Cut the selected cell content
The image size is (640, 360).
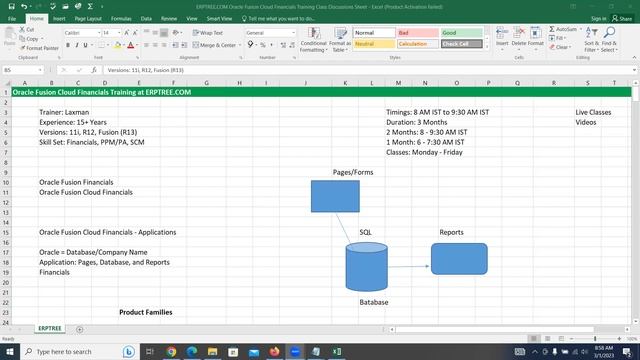coord(27,30)
